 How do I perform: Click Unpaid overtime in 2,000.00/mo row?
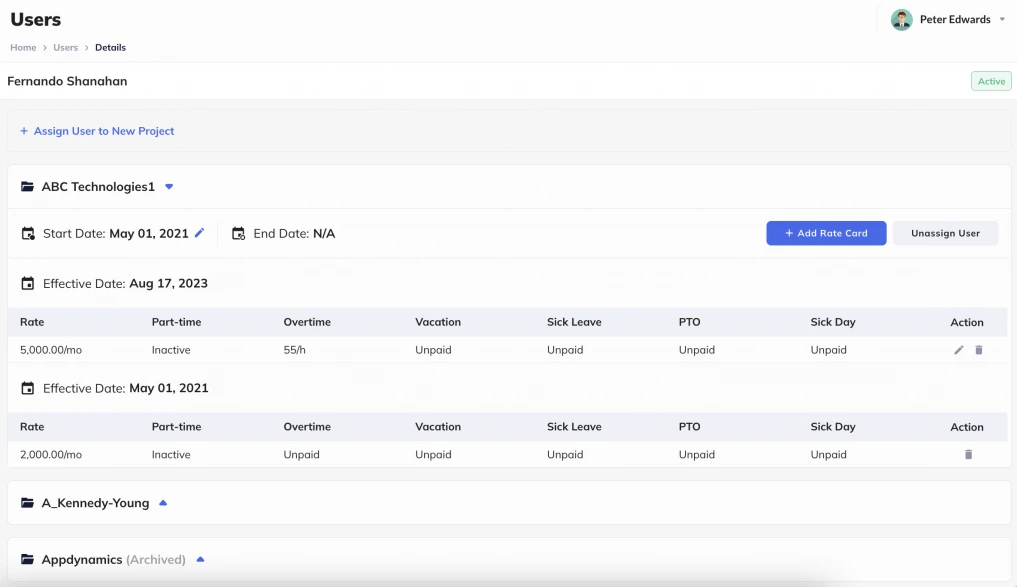[302, 455]
